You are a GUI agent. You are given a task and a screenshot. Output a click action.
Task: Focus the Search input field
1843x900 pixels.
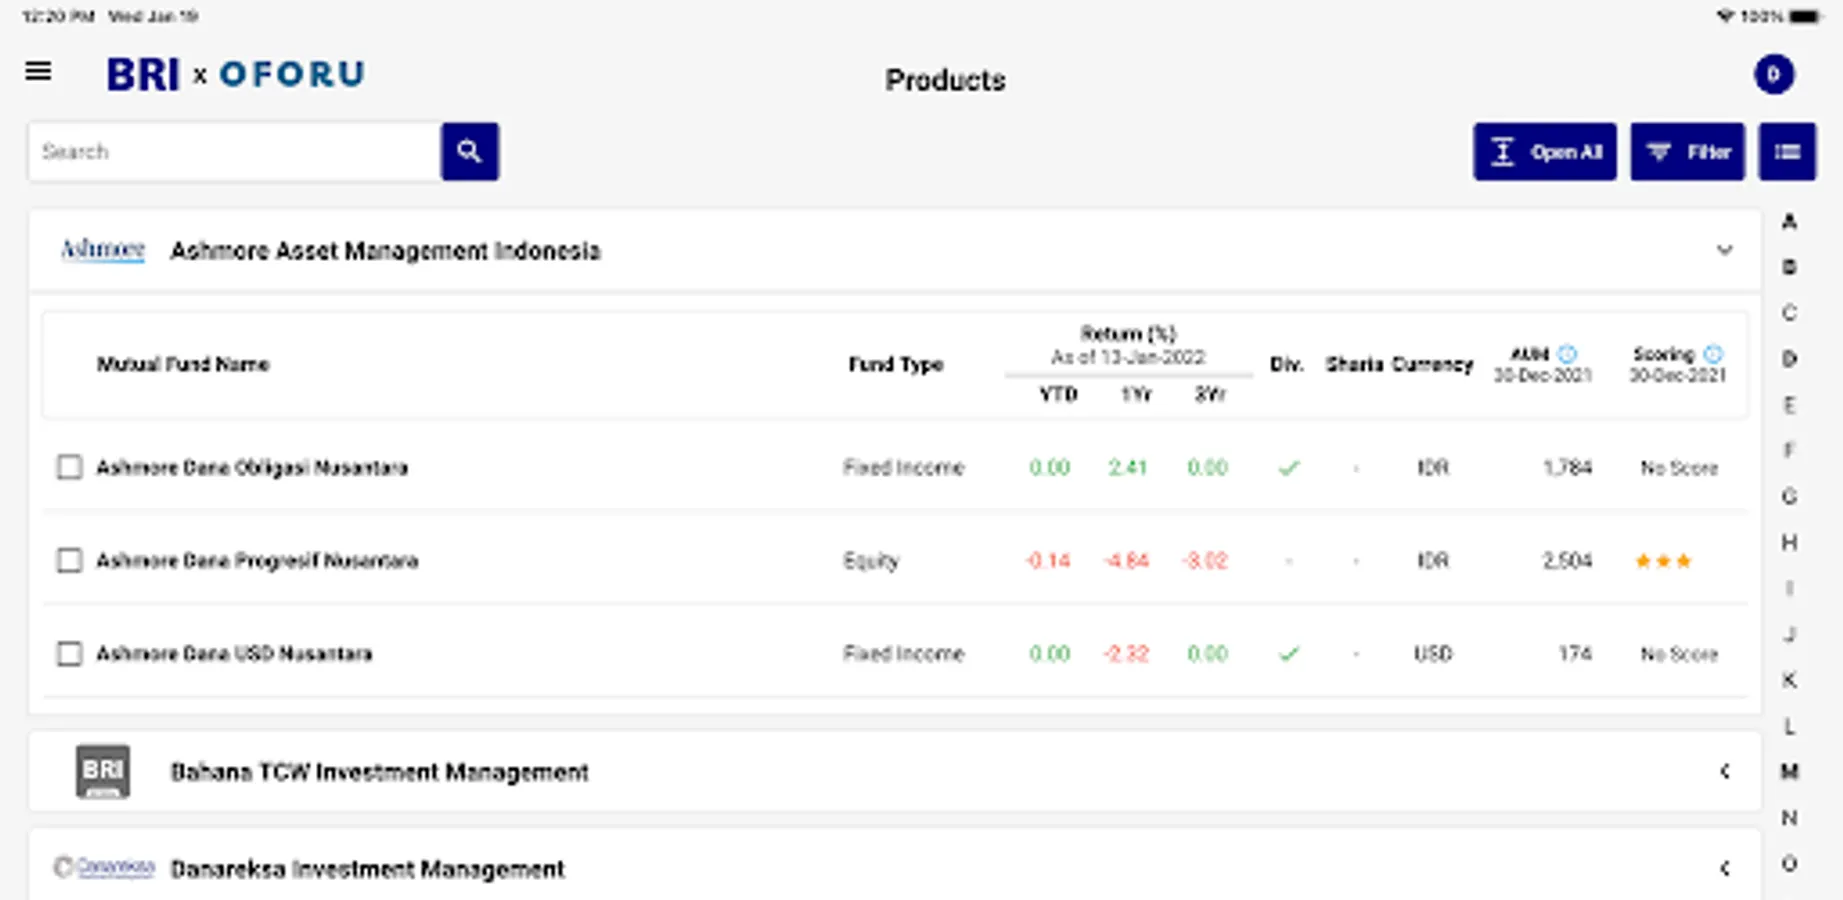point(235,152)
